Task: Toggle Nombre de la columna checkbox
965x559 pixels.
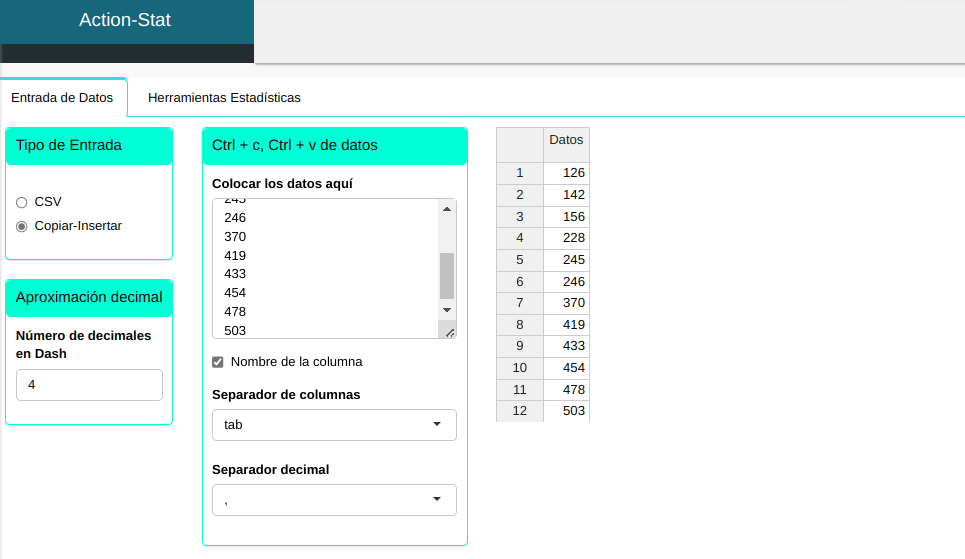Action: [218, 362]
